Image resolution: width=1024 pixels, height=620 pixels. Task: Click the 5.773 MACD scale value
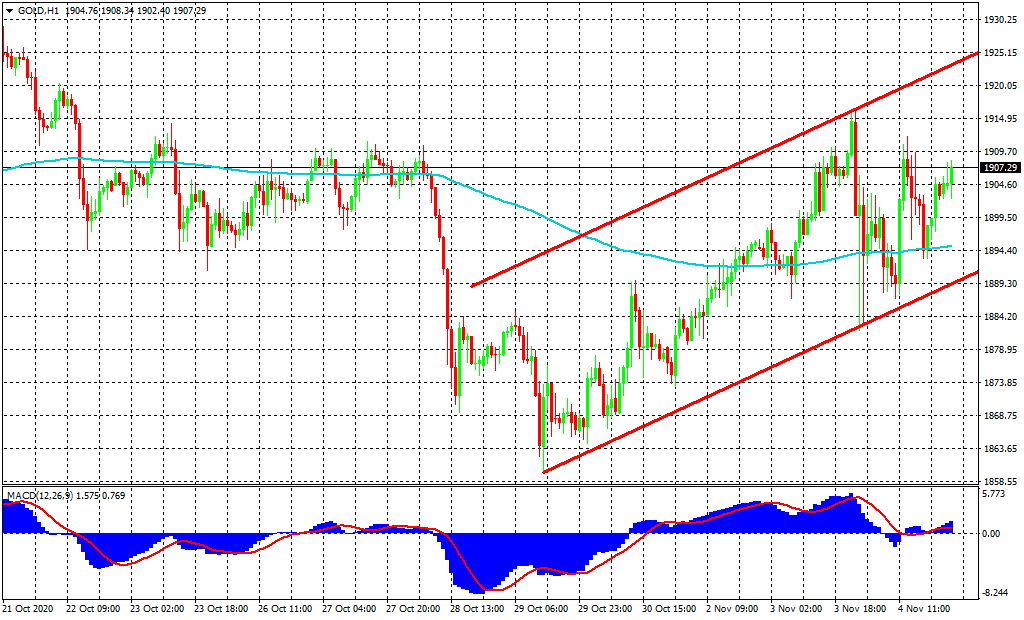coord(995,493)
